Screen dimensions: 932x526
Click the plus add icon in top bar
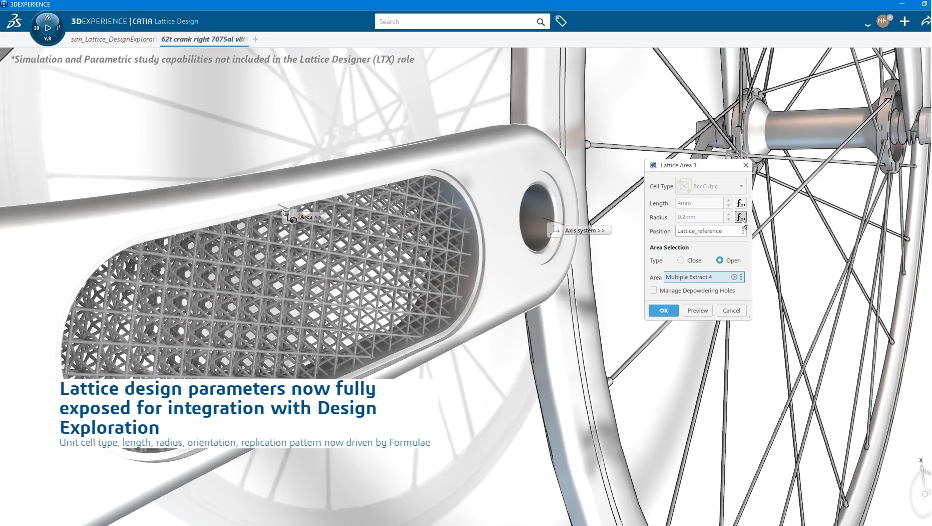tap(905, 21)
